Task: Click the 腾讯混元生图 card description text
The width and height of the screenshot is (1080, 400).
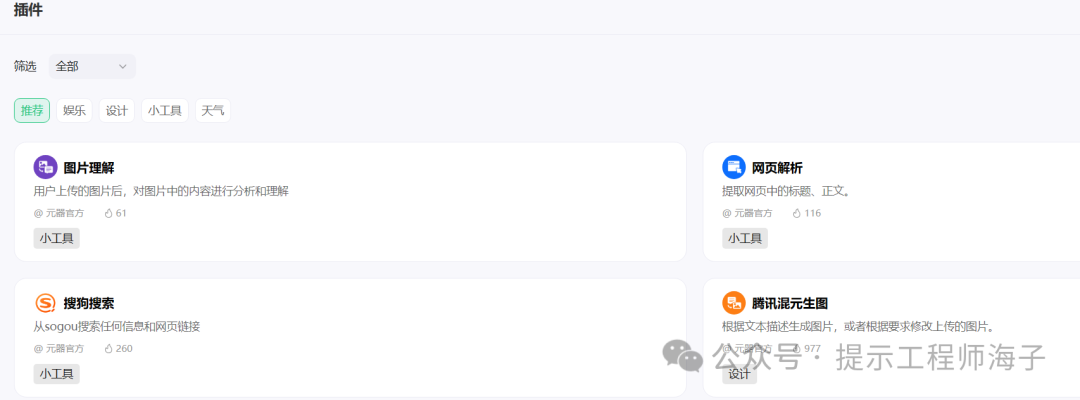Action: [x=857, y=326]
